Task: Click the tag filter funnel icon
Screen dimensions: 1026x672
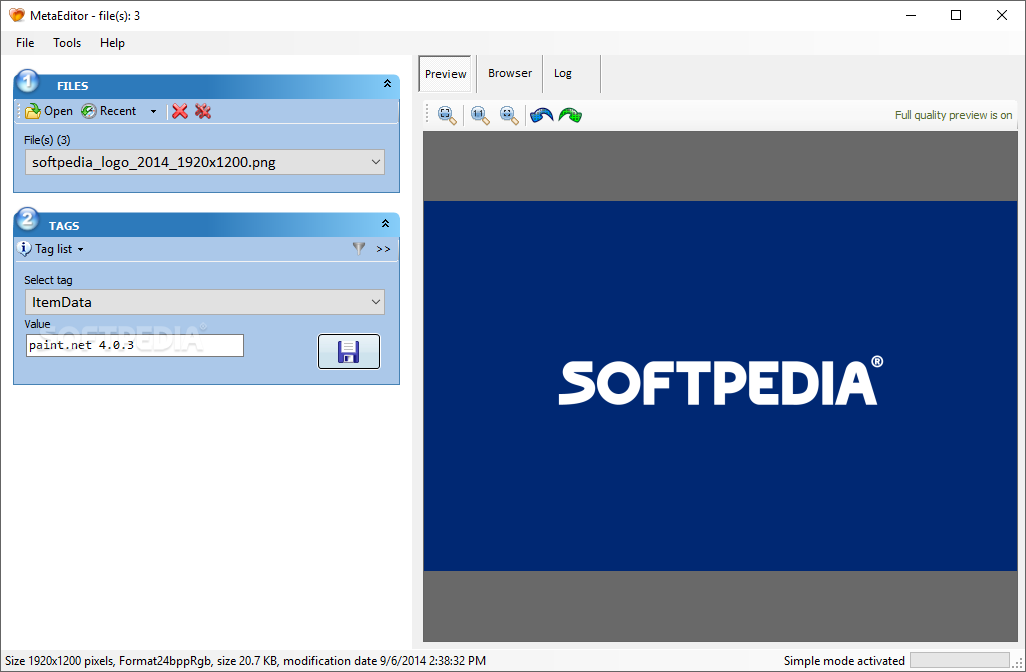Action: pyautogui.click(x=359, y=248)
